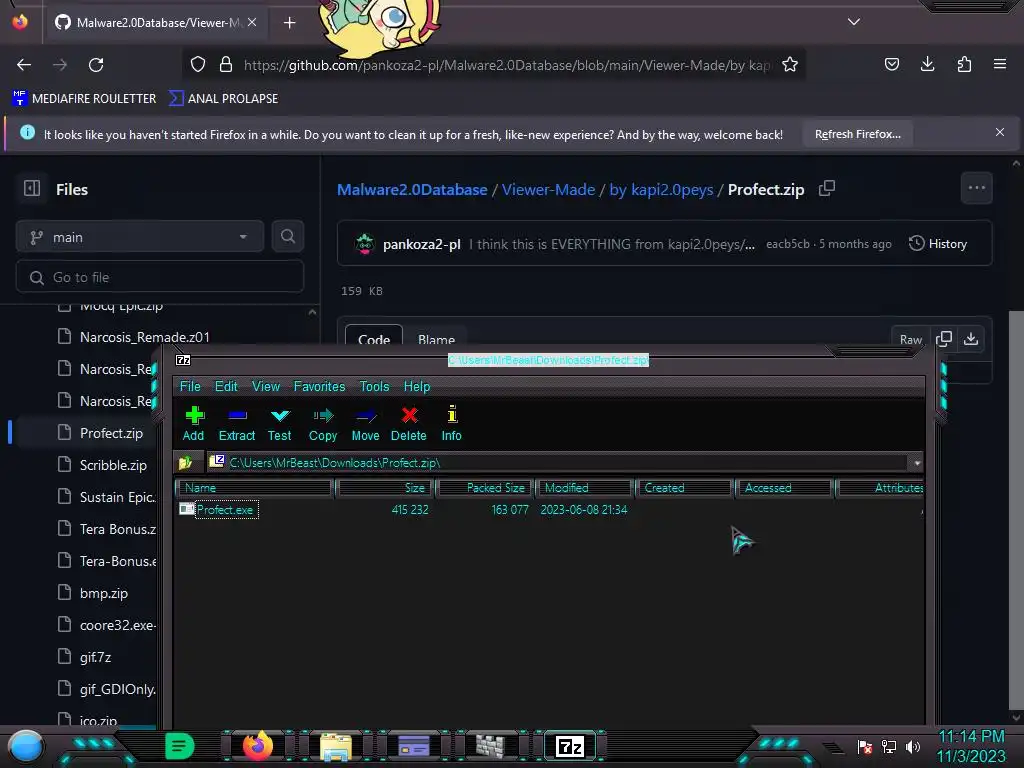Go to Viewer-Made breadcrumb link
The width and height of the screenshot is (1024, 768).
click(x=548, y=189)
